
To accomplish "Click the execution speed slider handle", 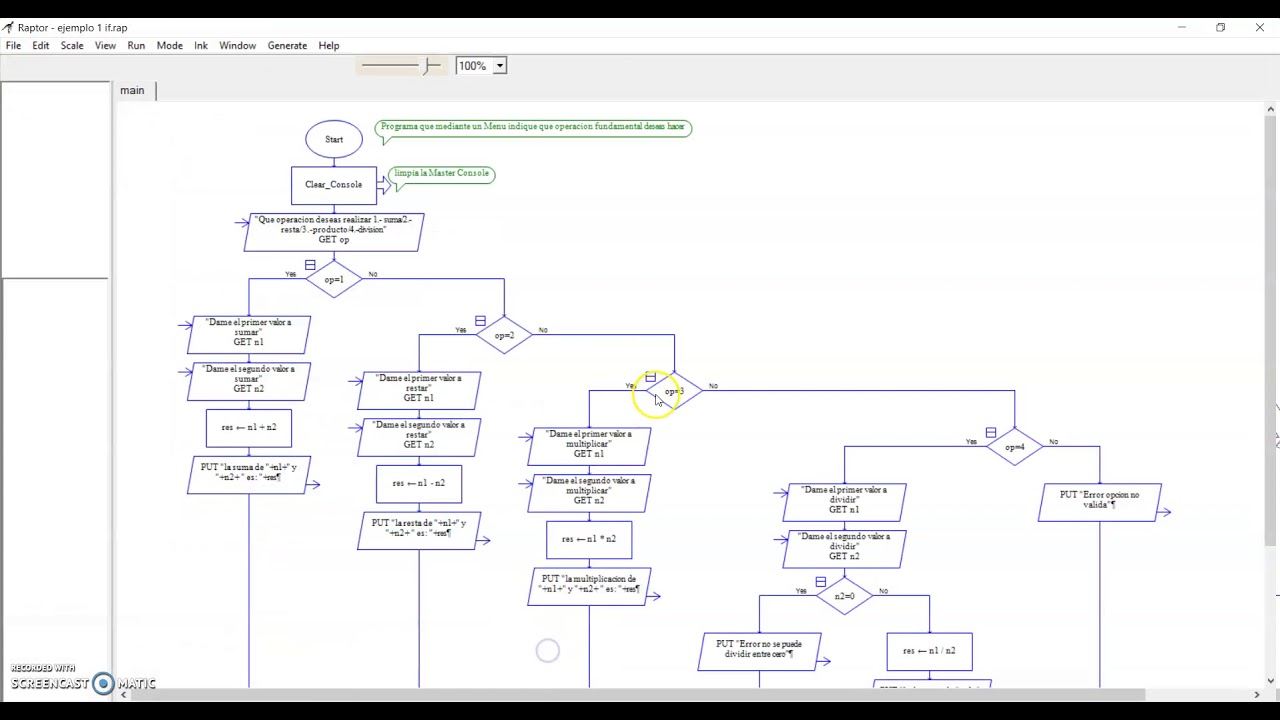I will 427,66.
